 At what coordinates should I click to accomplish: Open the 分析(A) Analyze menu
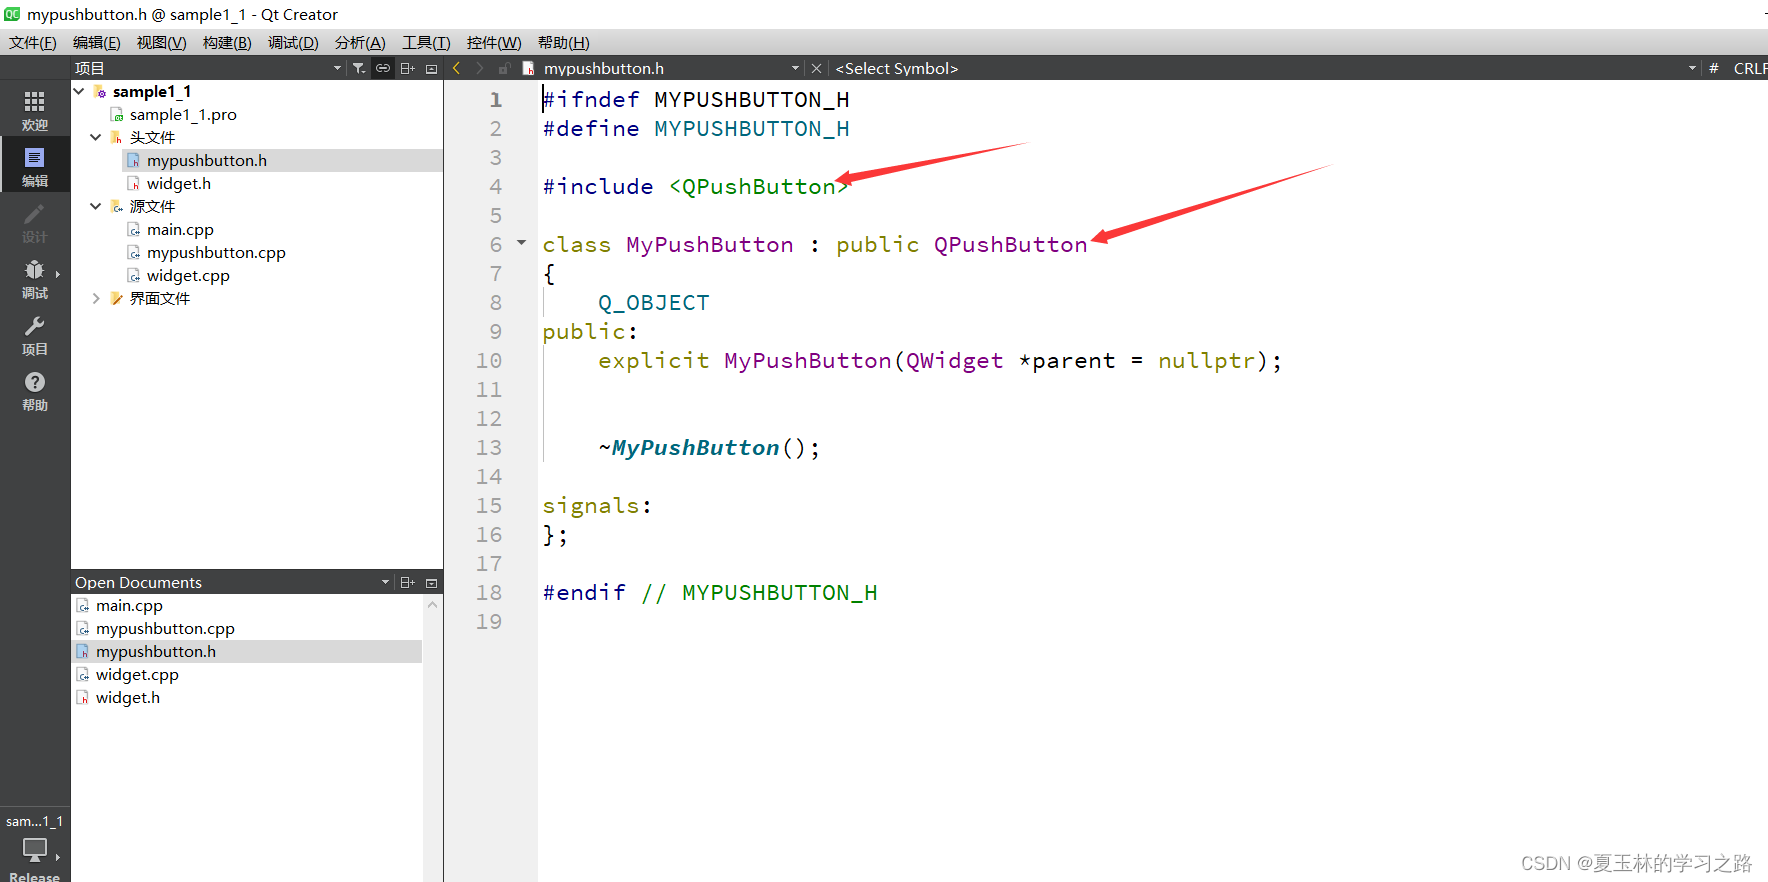pyautogui.click(x=360, y=42)
